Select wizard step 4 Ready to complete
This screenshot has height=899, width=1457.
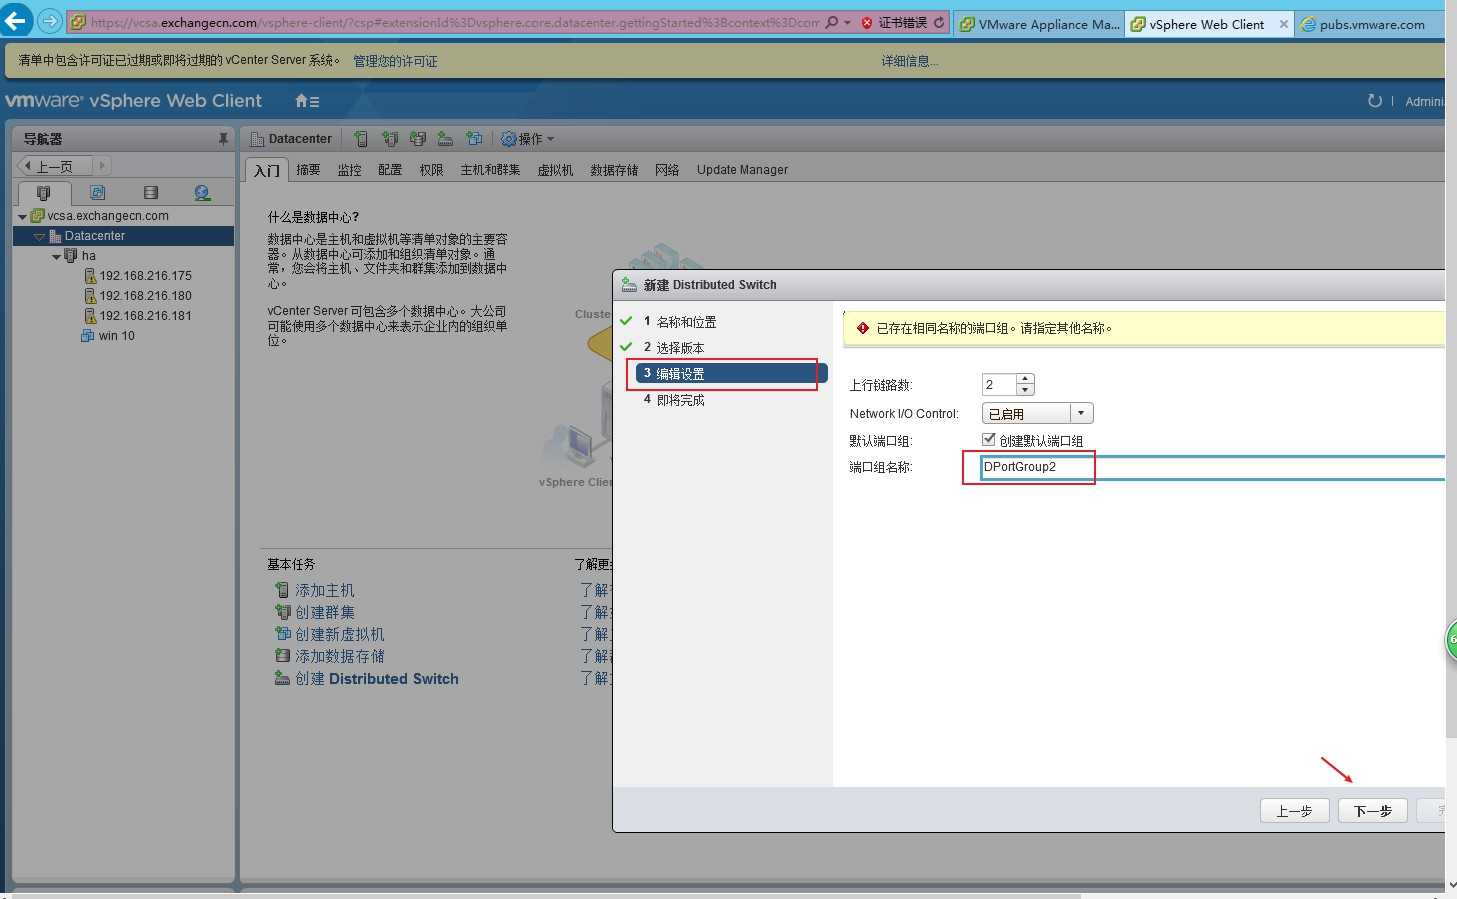pyautogui.click(x=674, y=400)
